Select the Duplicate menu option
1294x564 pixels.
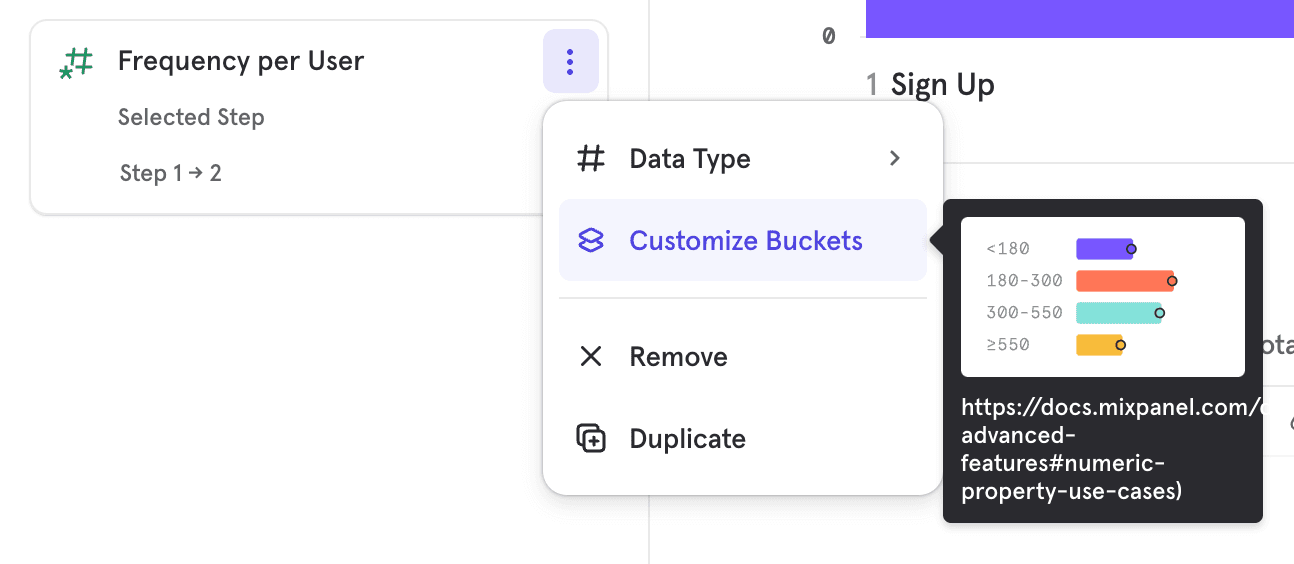click(687, 439)
